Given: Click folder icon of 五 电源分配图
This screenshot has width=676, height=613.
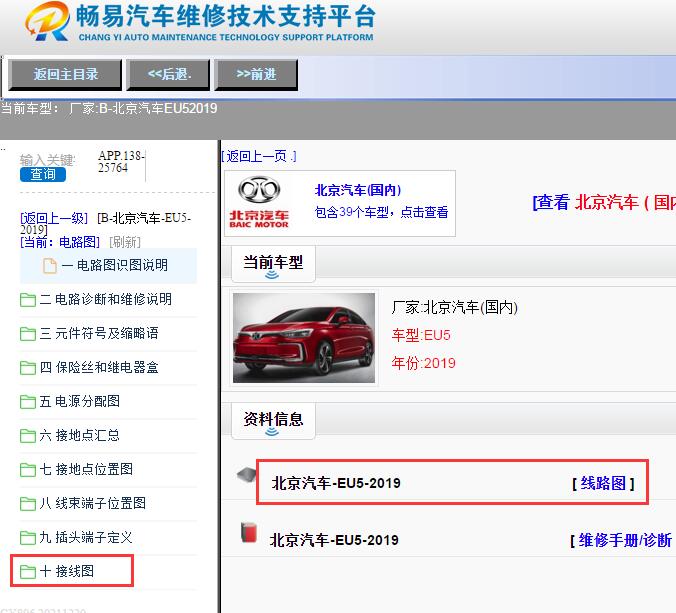Looking at the screenshot, I should (x=28, y=402).
